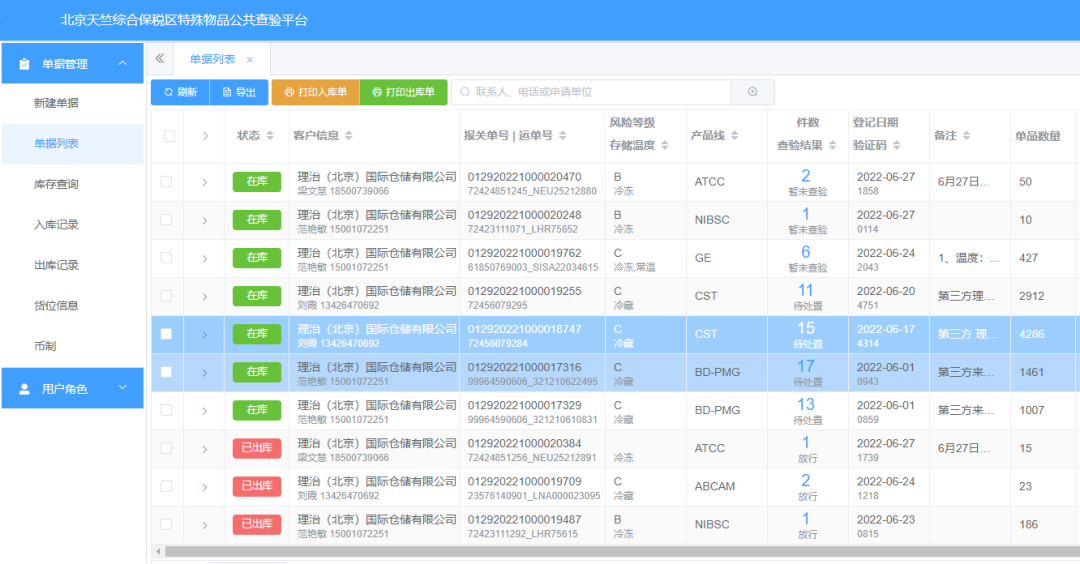Check row 01292022100001​8747 checkbox
1080x564 pixels.
coord(166,334)
